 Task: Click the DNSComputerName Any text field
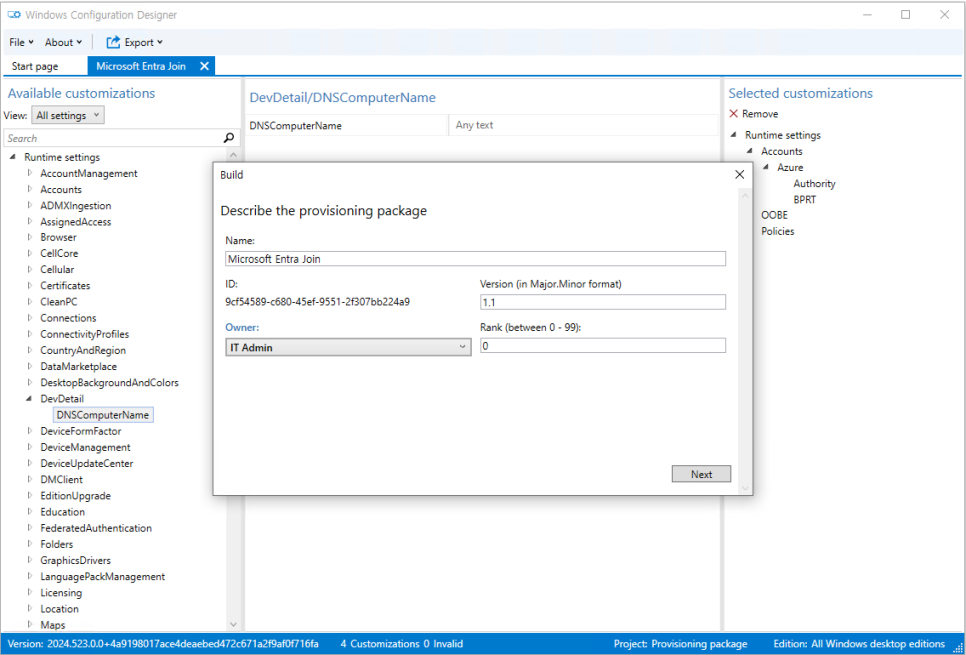583,125
